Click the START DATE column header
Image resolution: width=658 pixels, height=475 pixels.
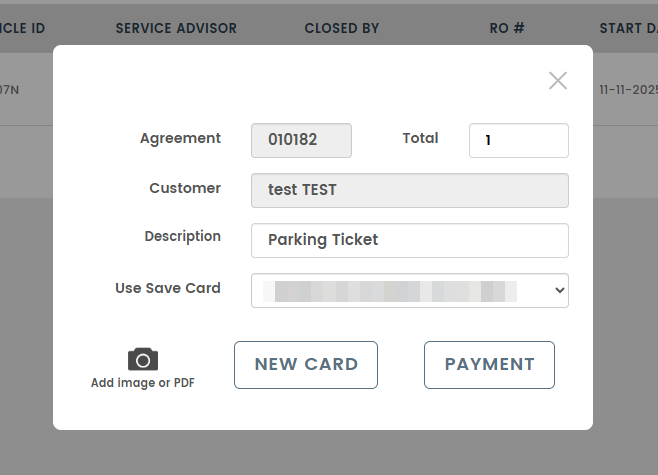point(628,28)
